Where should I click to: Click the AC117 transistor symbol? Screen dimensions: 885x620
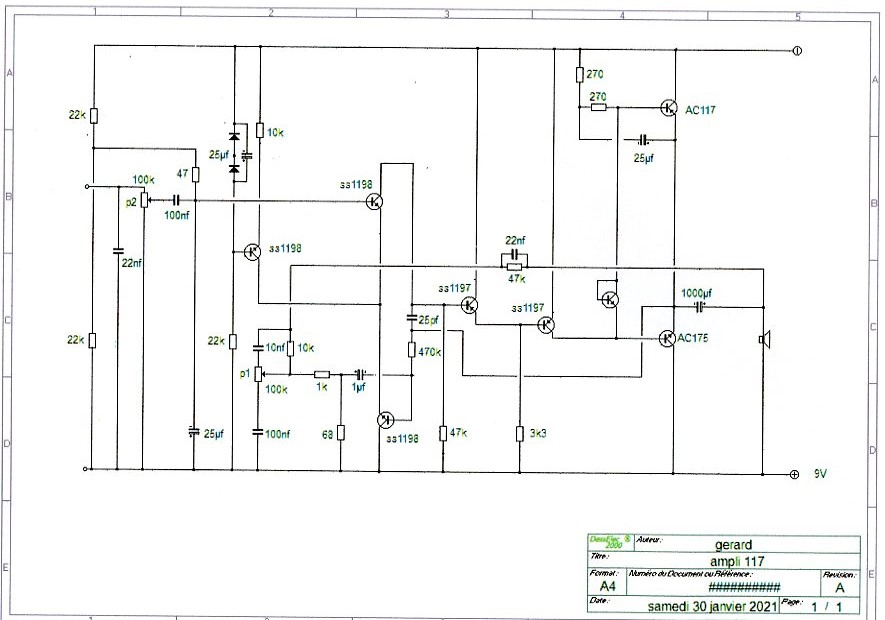tap(669, 107)
